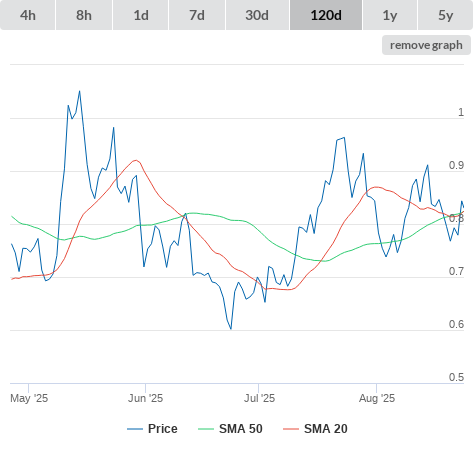The image size is (474, 455).
Task: Click the red SMA 20 legend marker
Action: tap(291, 429)
